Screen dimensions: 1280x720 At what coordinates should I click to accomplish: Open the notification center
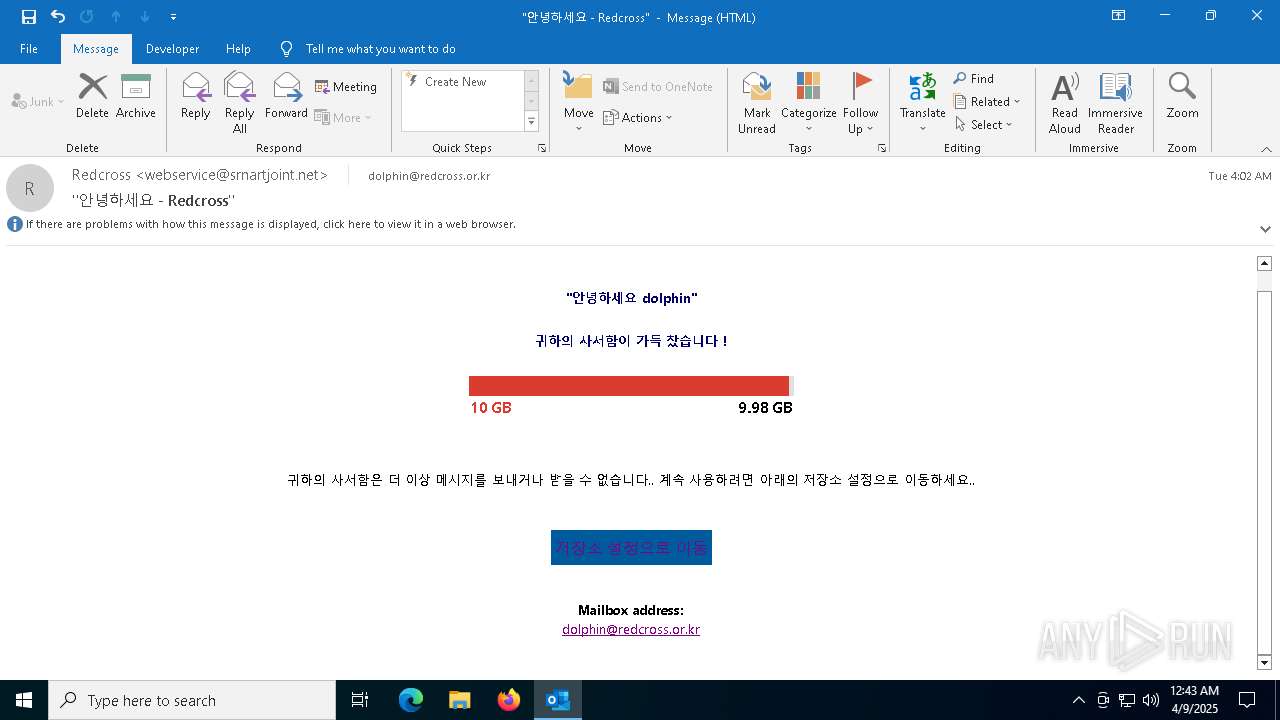(1247, 700)
